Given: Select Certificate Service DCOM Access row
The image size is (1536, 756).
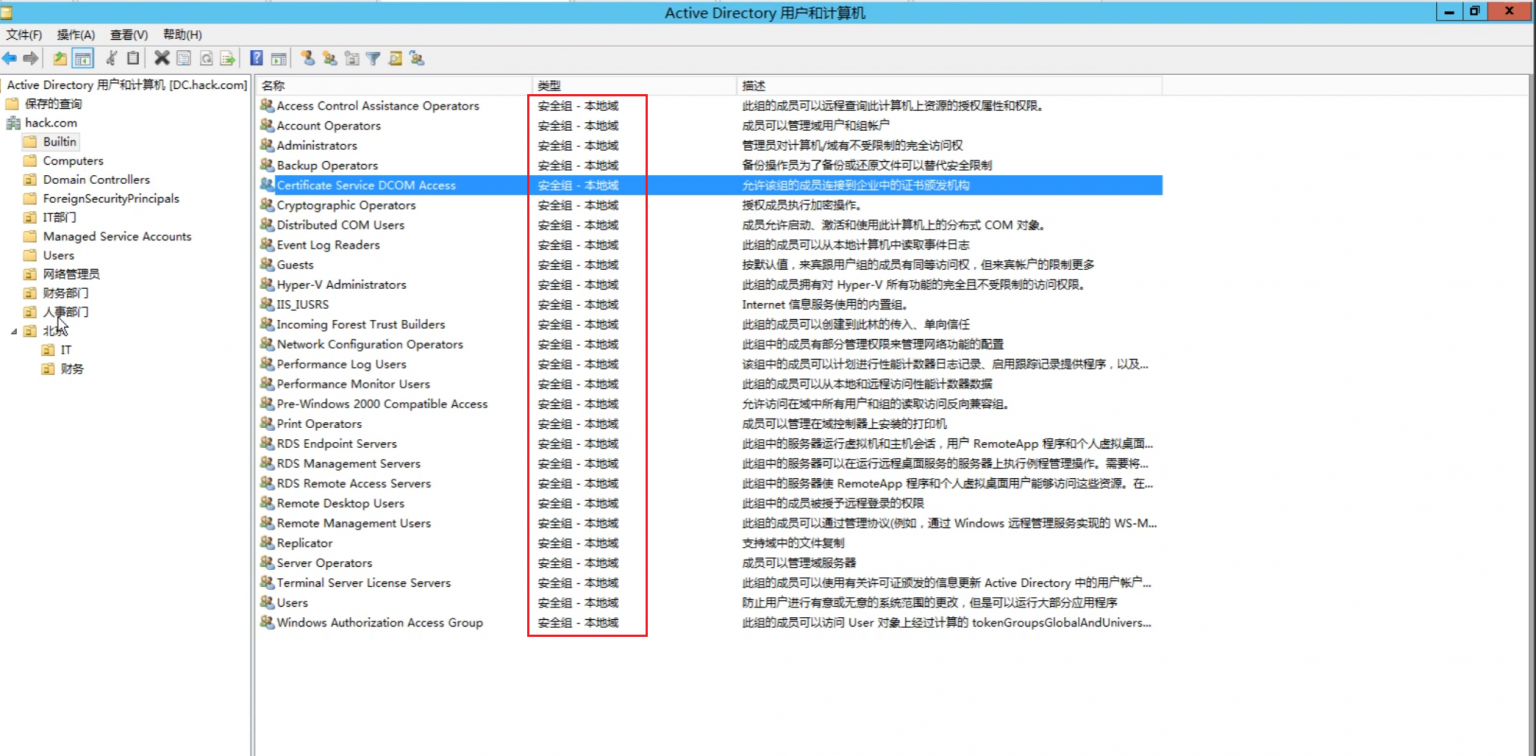Looking at the screenshot, I should point(709,185).
